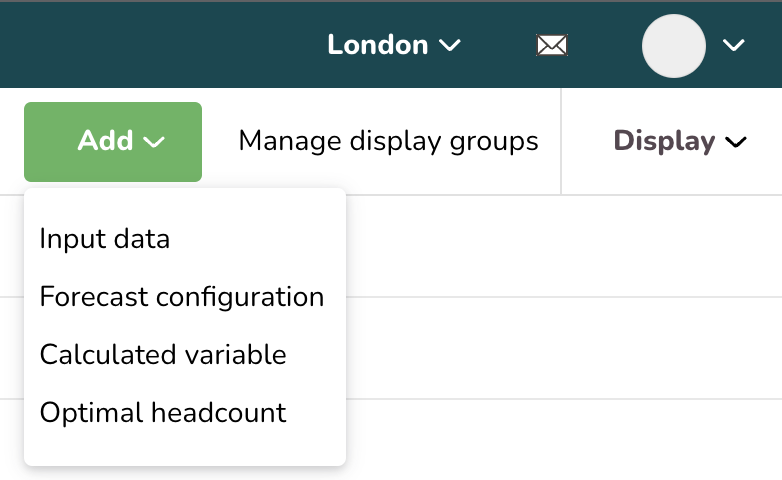Expand the Display chevron arrow
Image resolution: width=782 pixels, height=480 pixels.
736,142
